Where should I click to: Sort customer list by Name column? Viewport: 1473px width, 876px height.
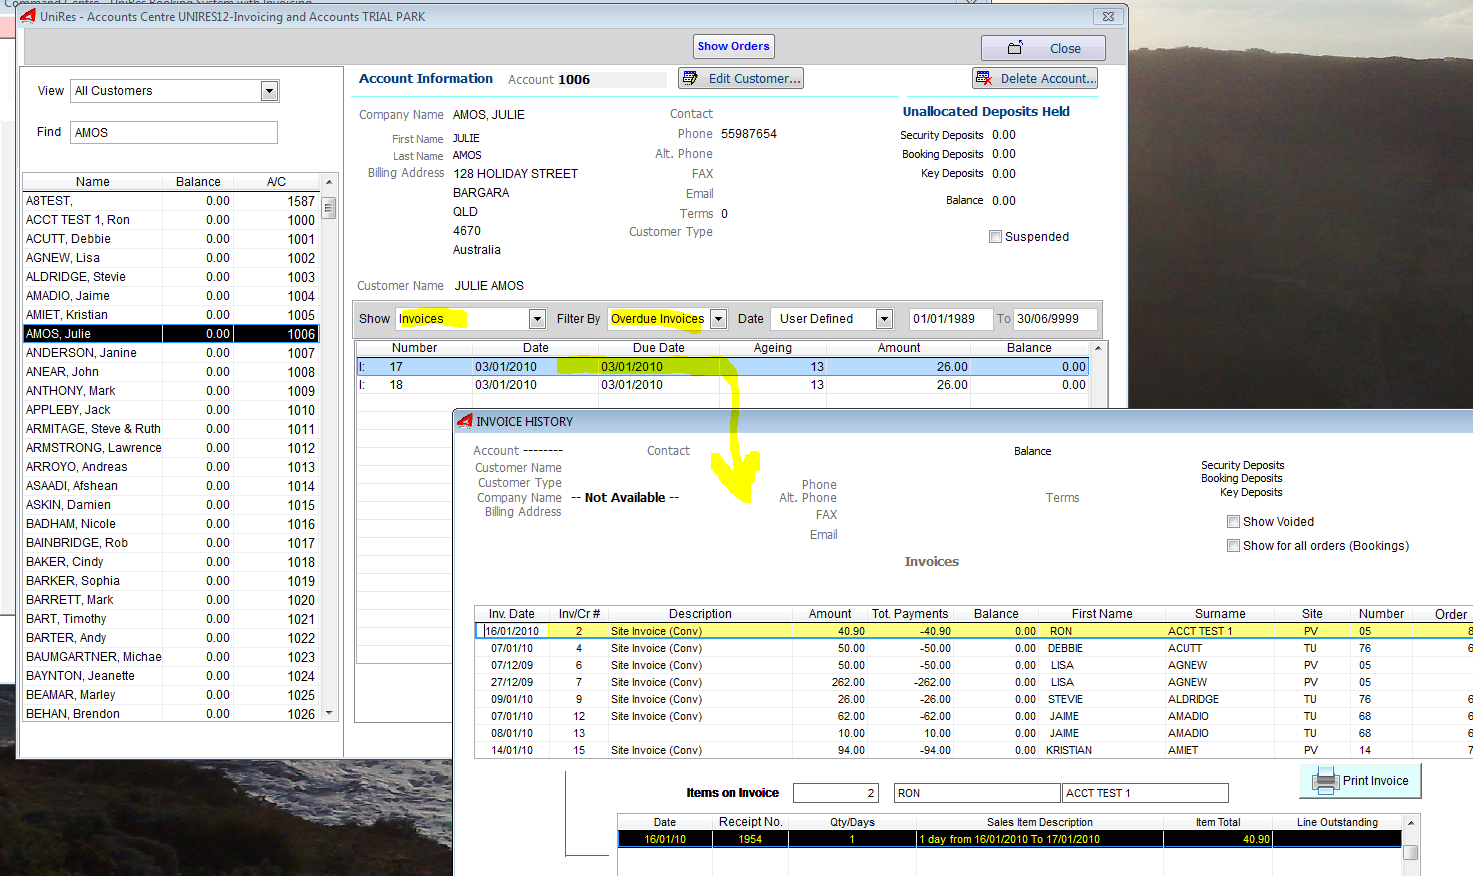click(93, 182)
